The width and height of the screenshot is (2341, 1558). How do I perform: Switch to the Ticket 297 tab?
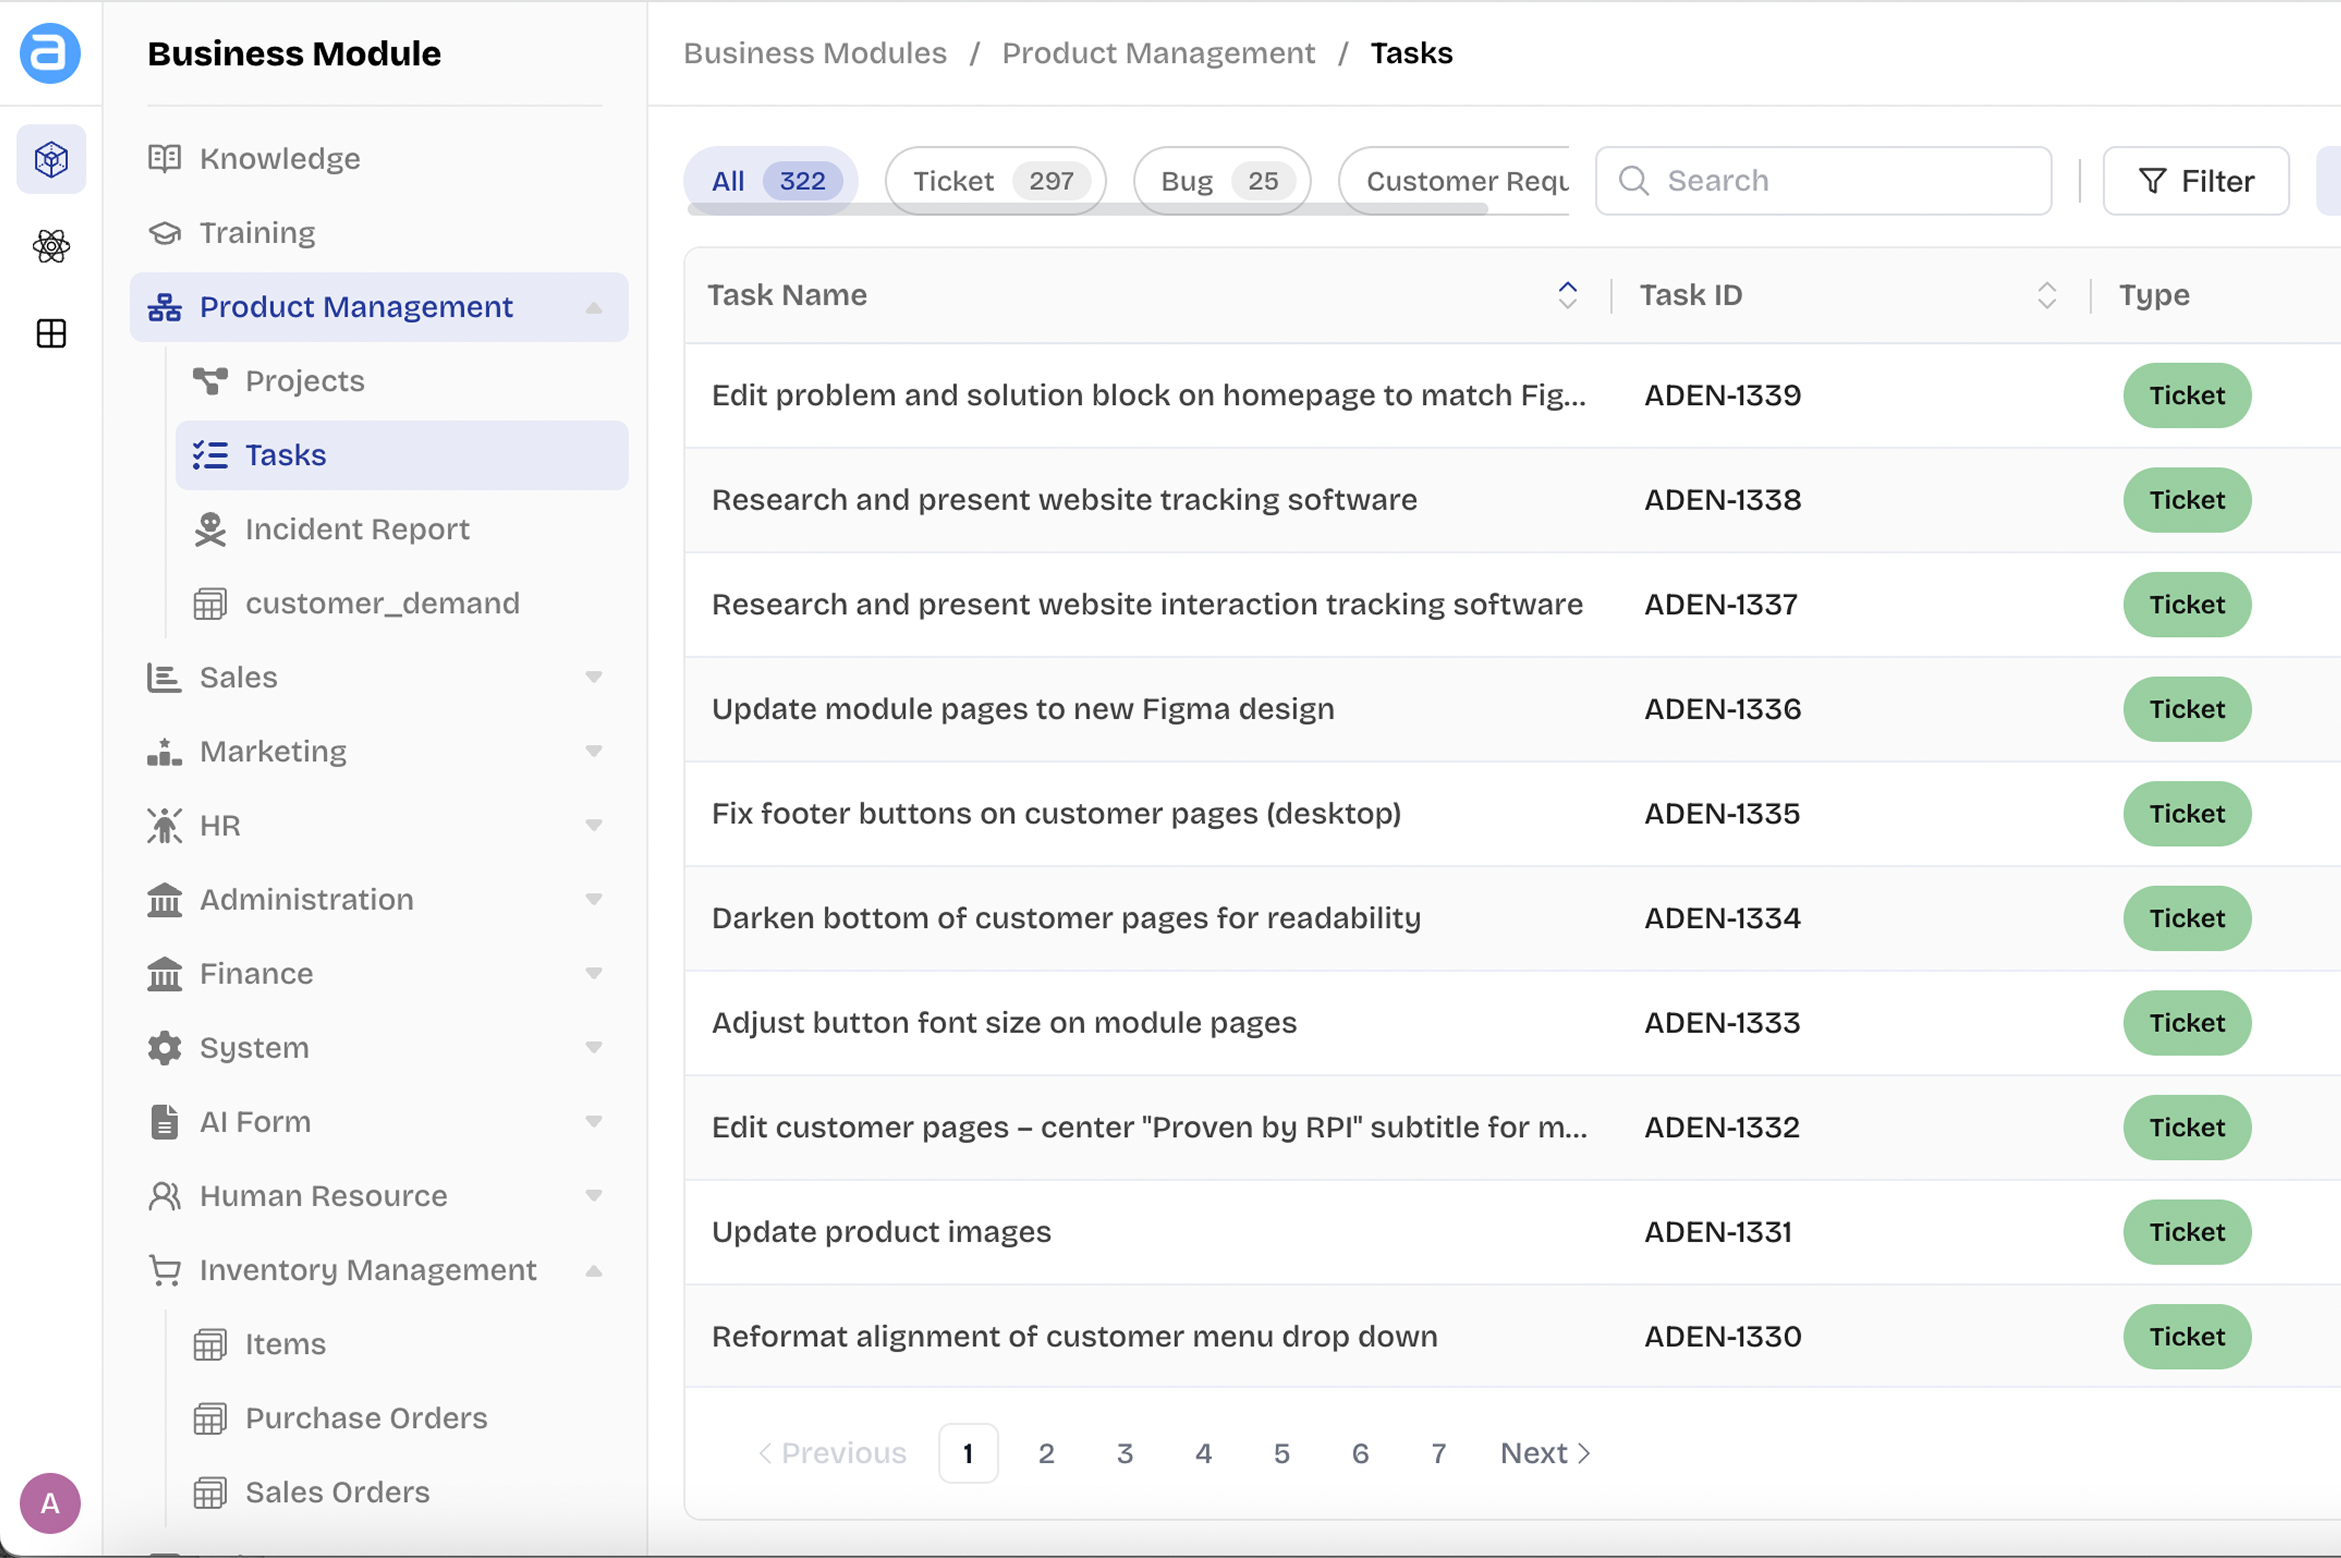coord(994,181)
